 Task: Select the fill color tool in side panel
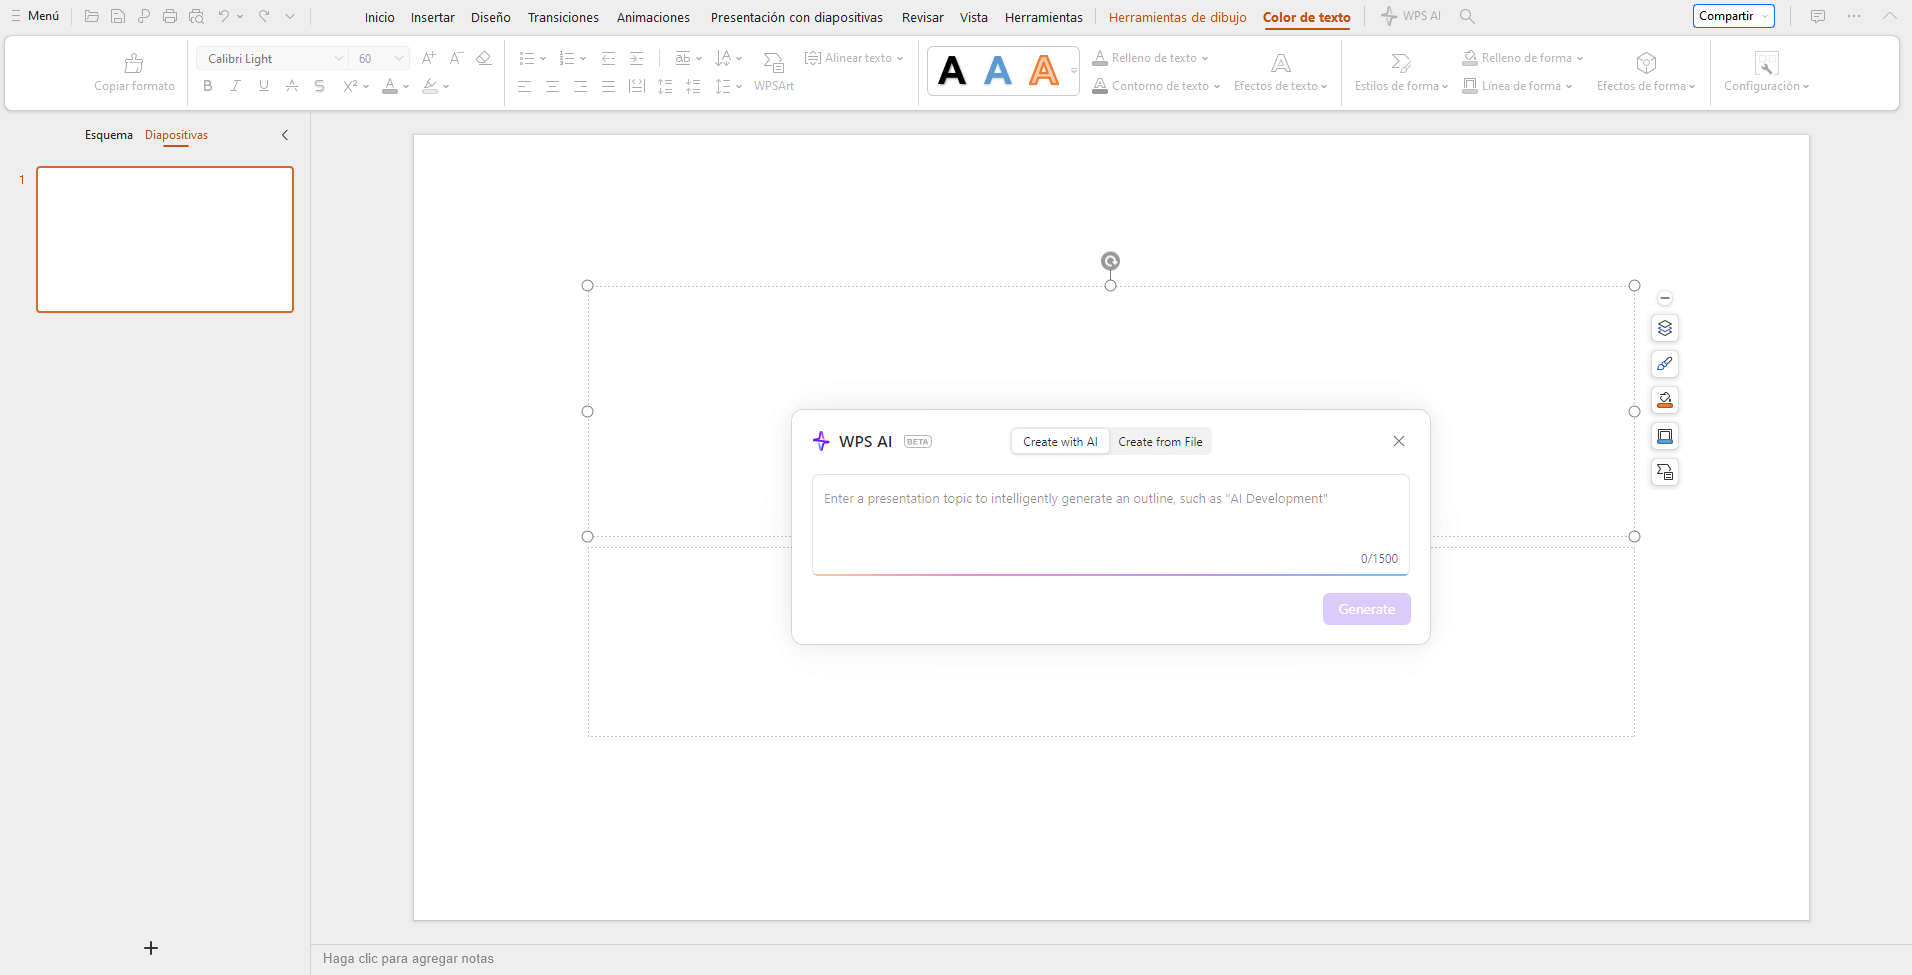(1663, 399)
